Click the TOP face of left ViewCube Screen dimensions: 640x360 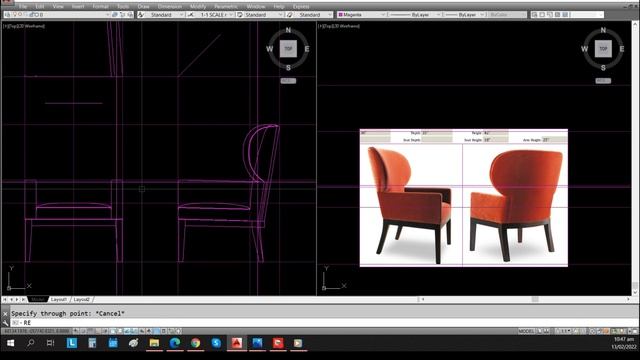coord(288,49)
